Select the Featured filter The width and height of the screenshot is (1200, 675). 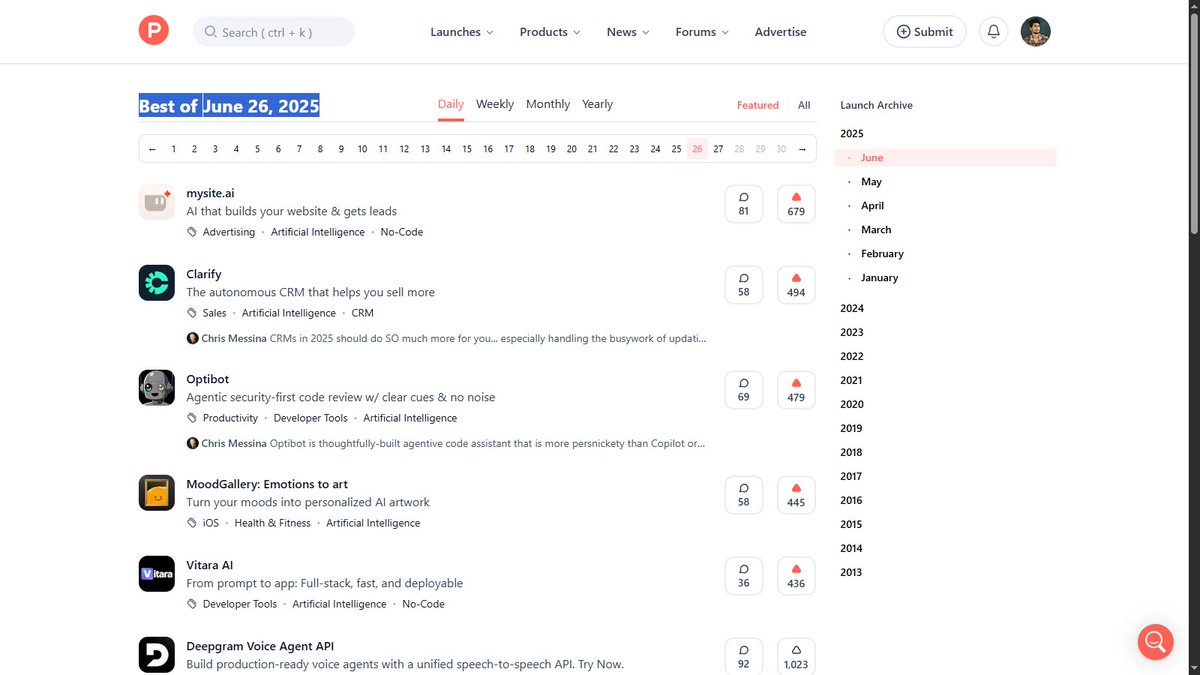[758, 105]
